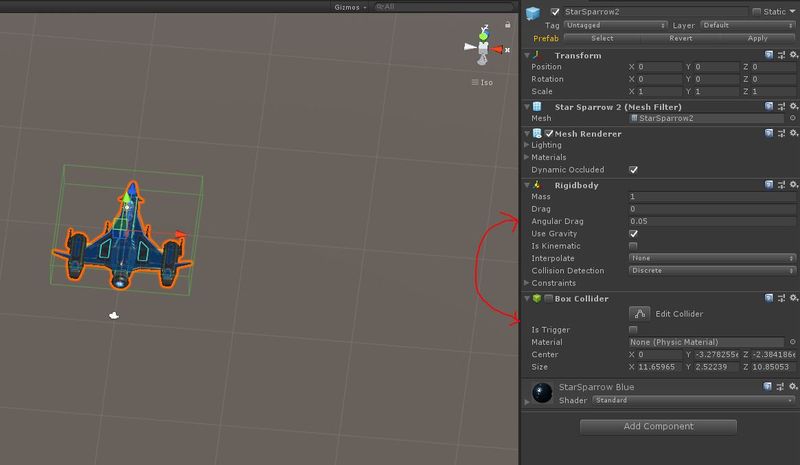The image size is (800, 465).
Task: Enable the Box Collider component checkbox
Action: pos(549,299)
